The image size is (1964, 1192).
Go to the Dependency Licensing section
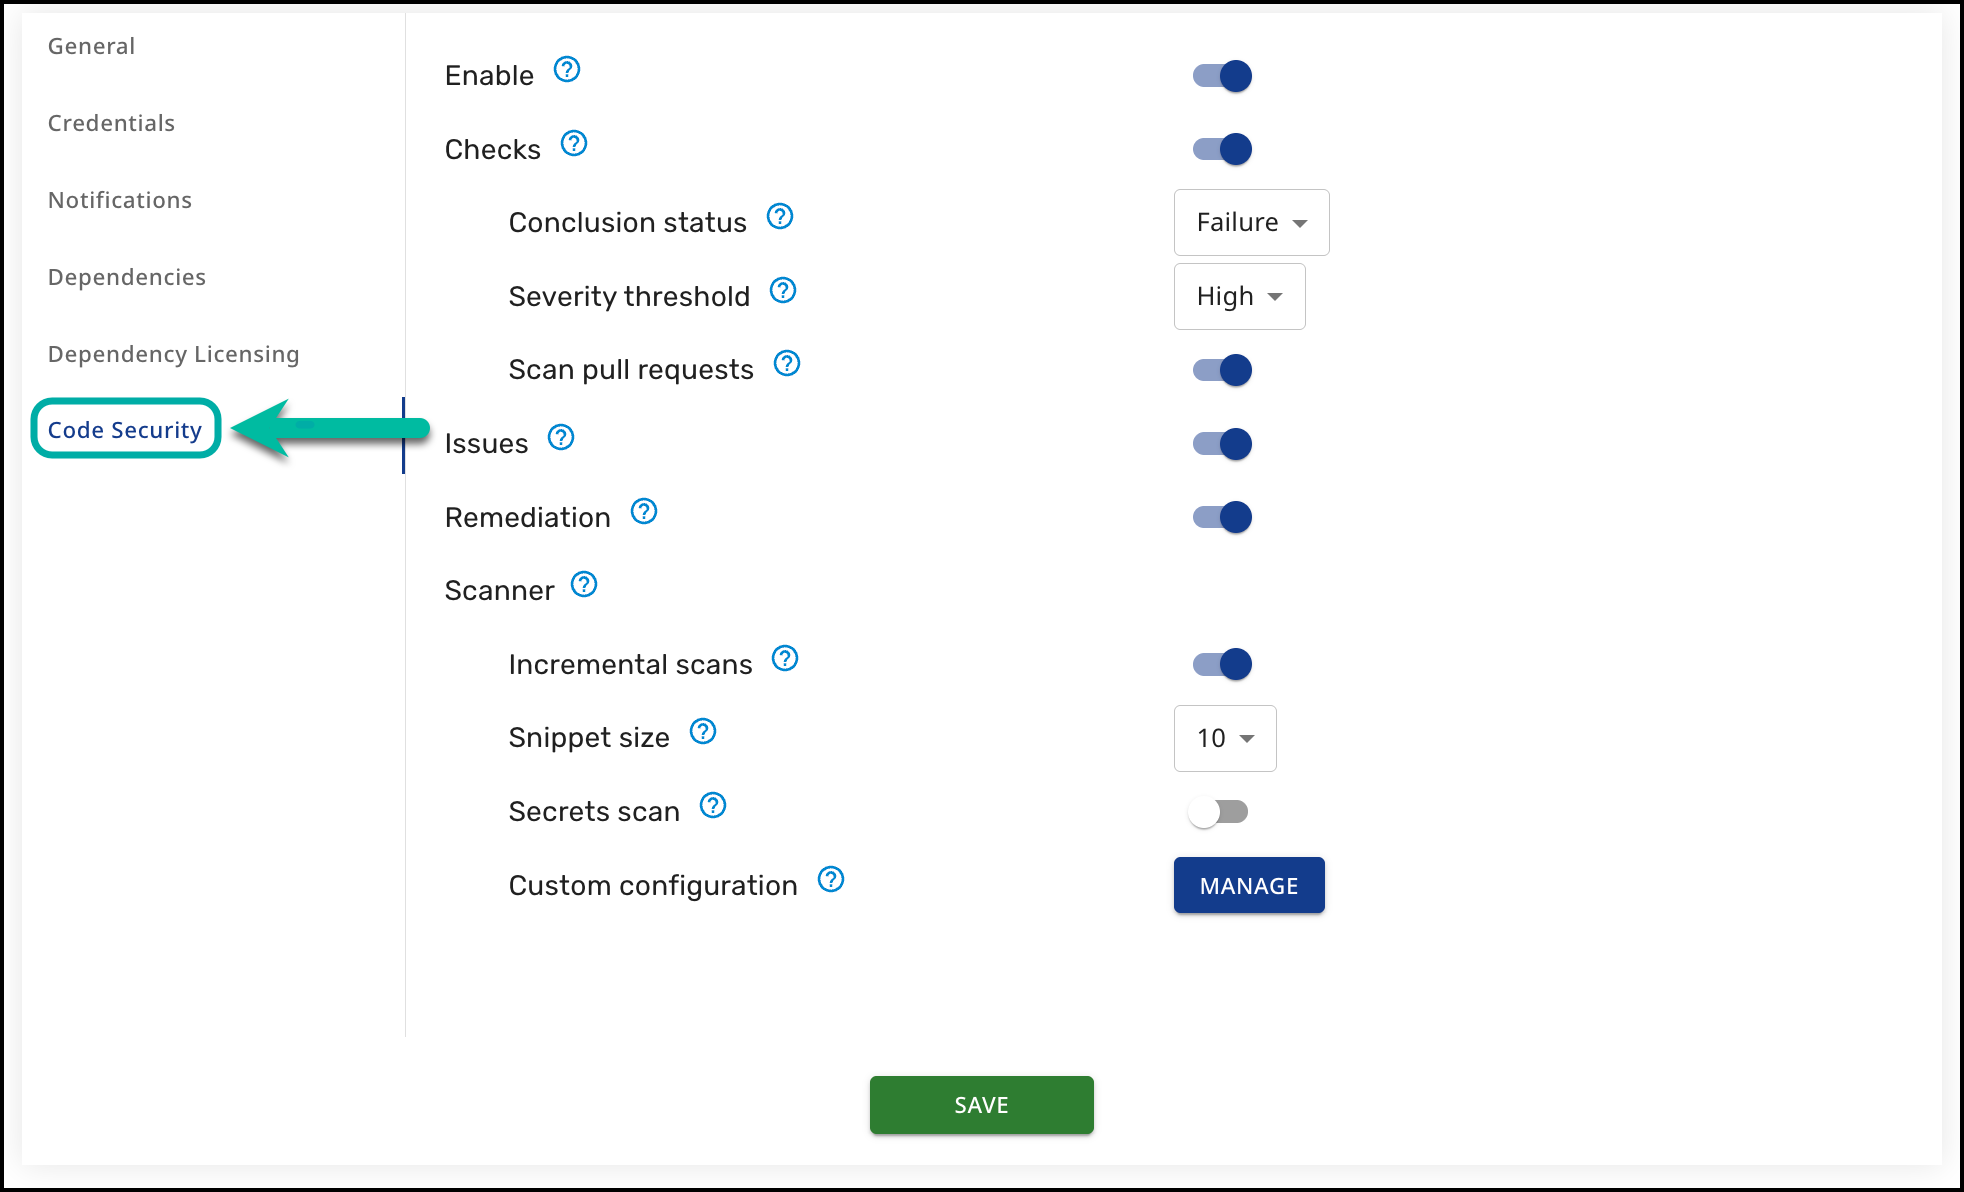click(174, 354)
